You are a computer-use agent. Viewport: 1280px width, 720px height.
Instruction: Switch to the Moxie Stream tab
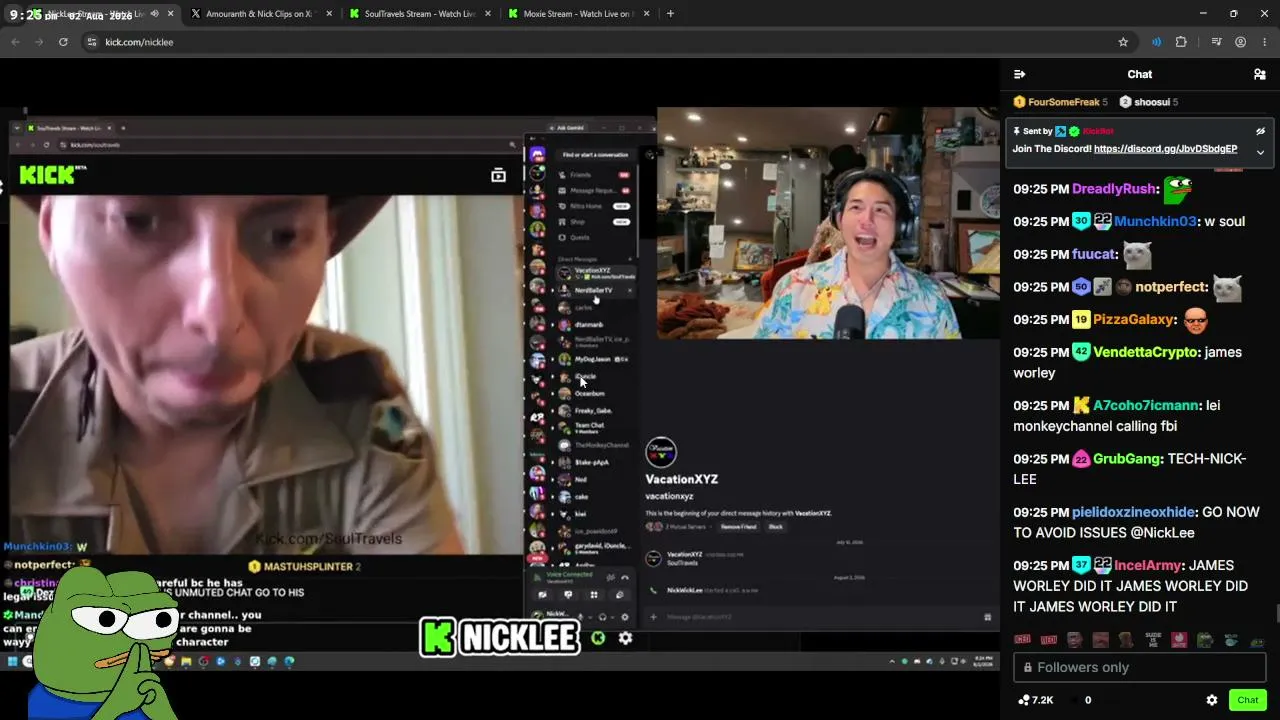pos(570,14)
